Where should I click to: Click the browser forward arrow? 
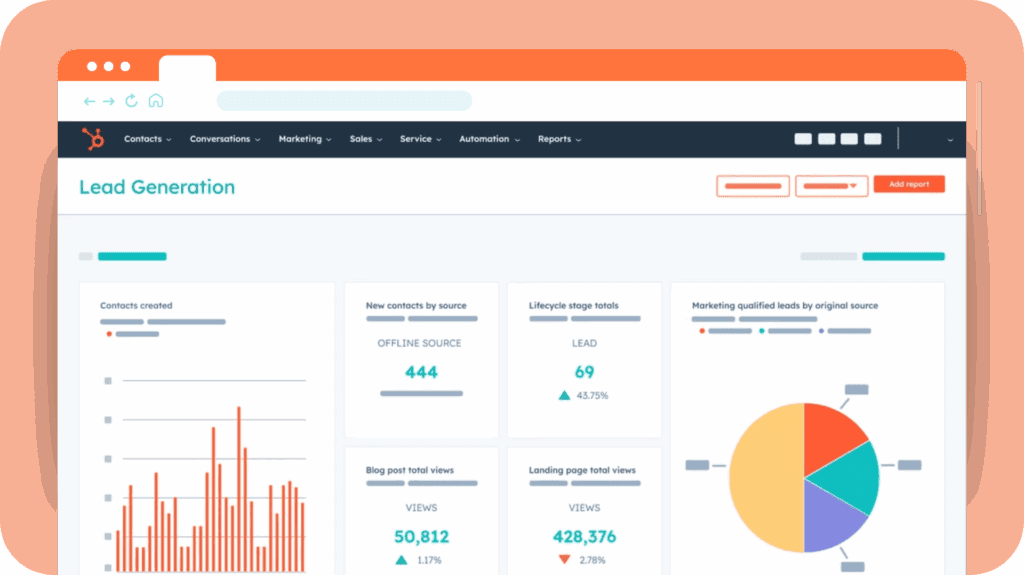(109, 101)
